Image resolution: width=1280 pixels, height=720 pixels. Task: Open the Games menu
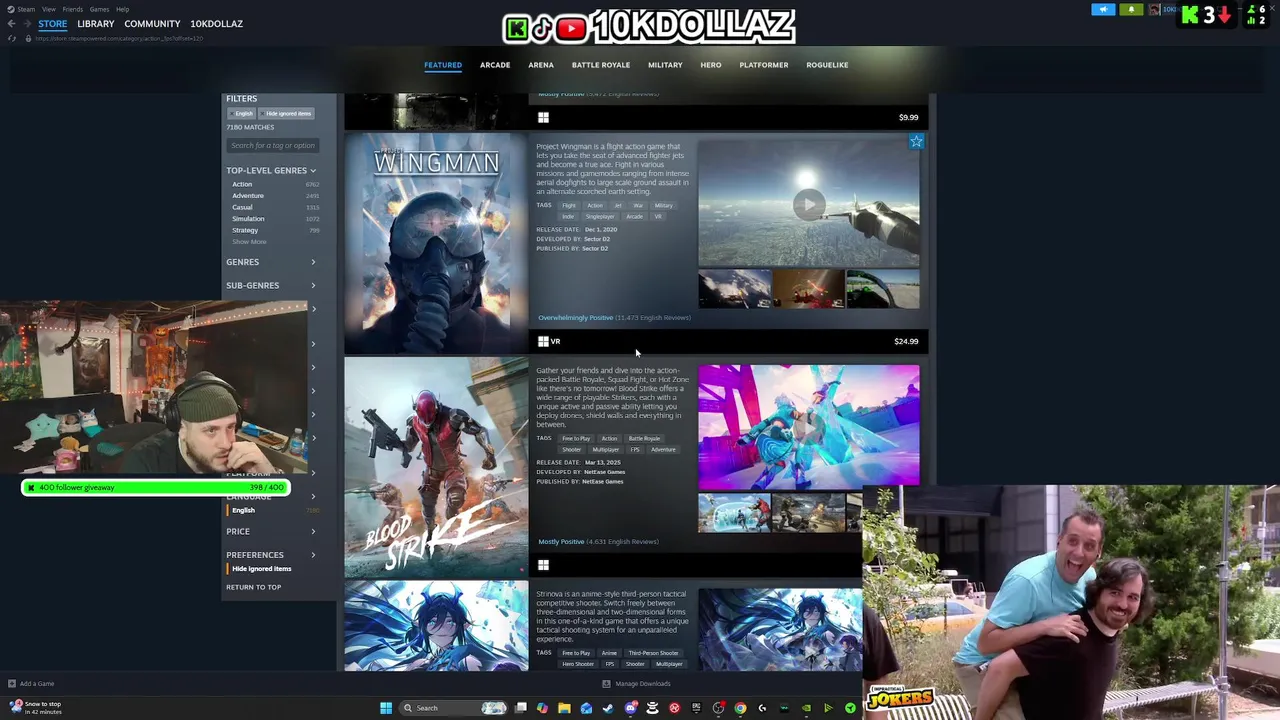99,9
